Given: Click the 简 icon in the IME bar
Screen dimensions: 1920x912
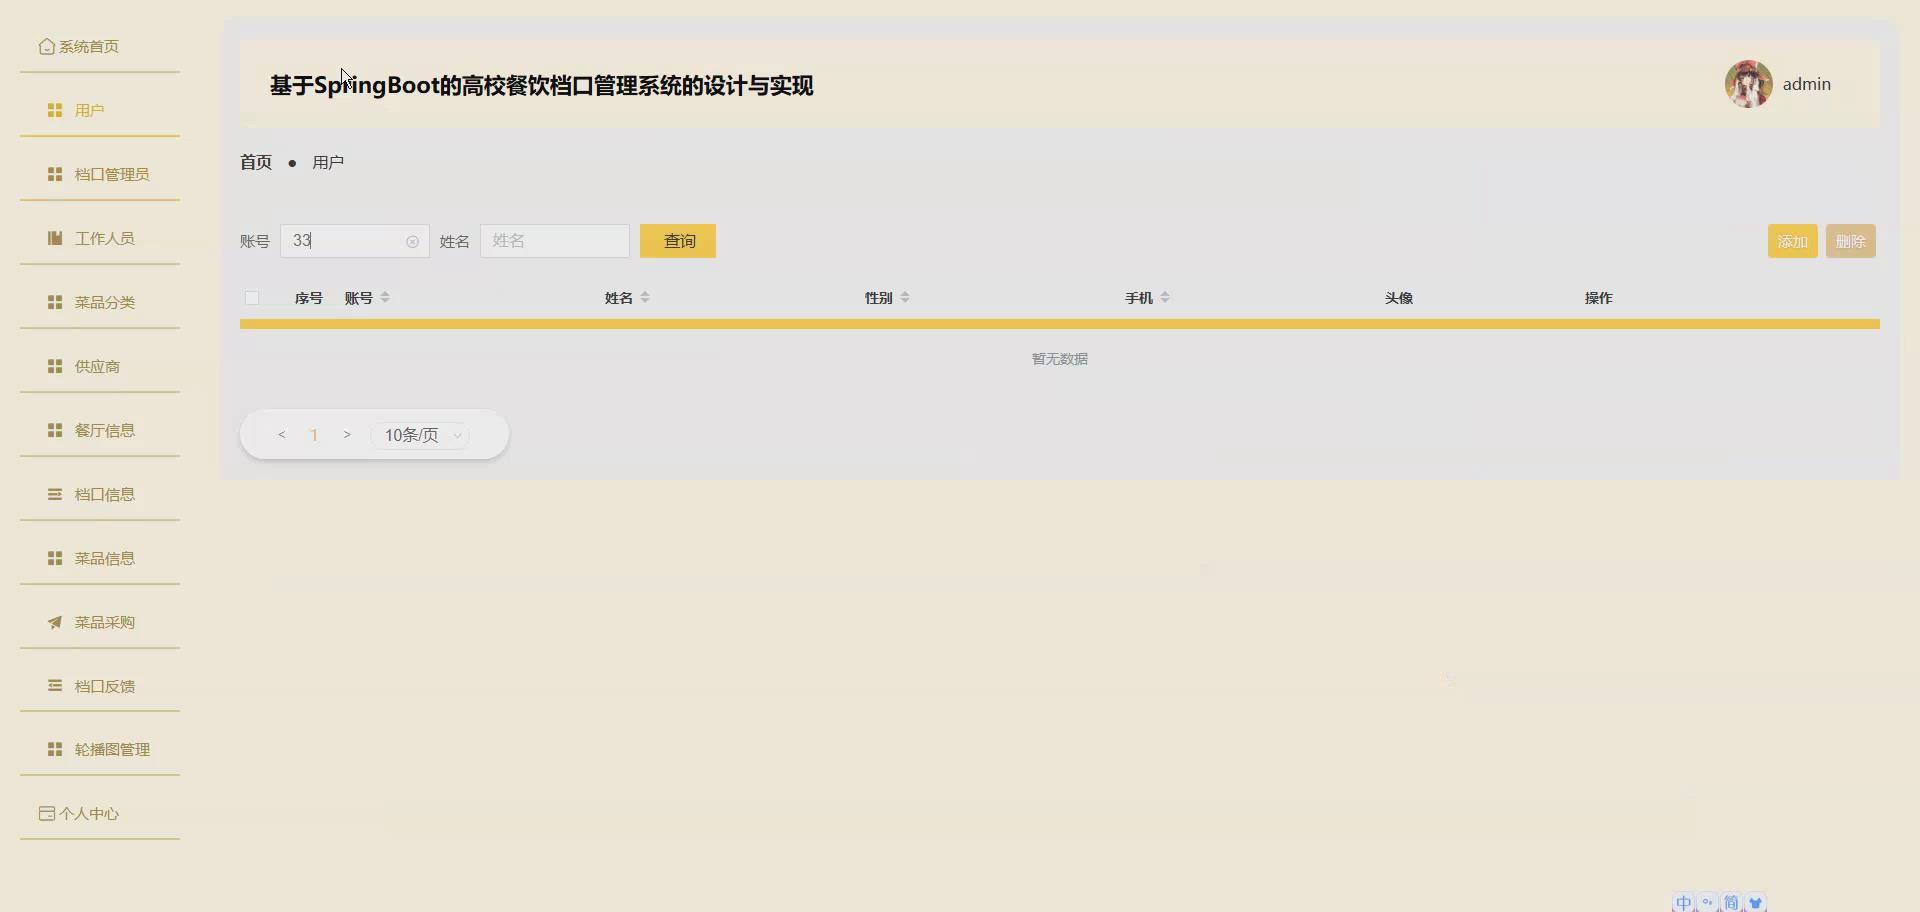Looking at the screenshot, I should 1731,903.
